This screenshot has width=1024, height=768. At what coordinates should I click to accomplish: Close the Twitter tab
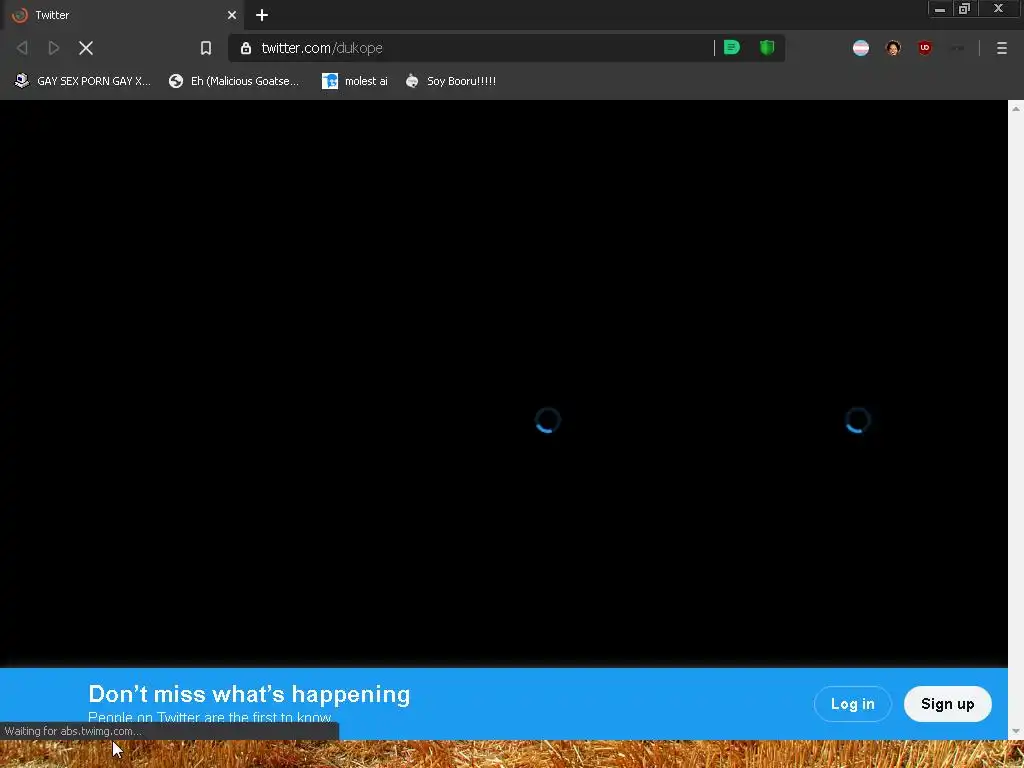232,15
